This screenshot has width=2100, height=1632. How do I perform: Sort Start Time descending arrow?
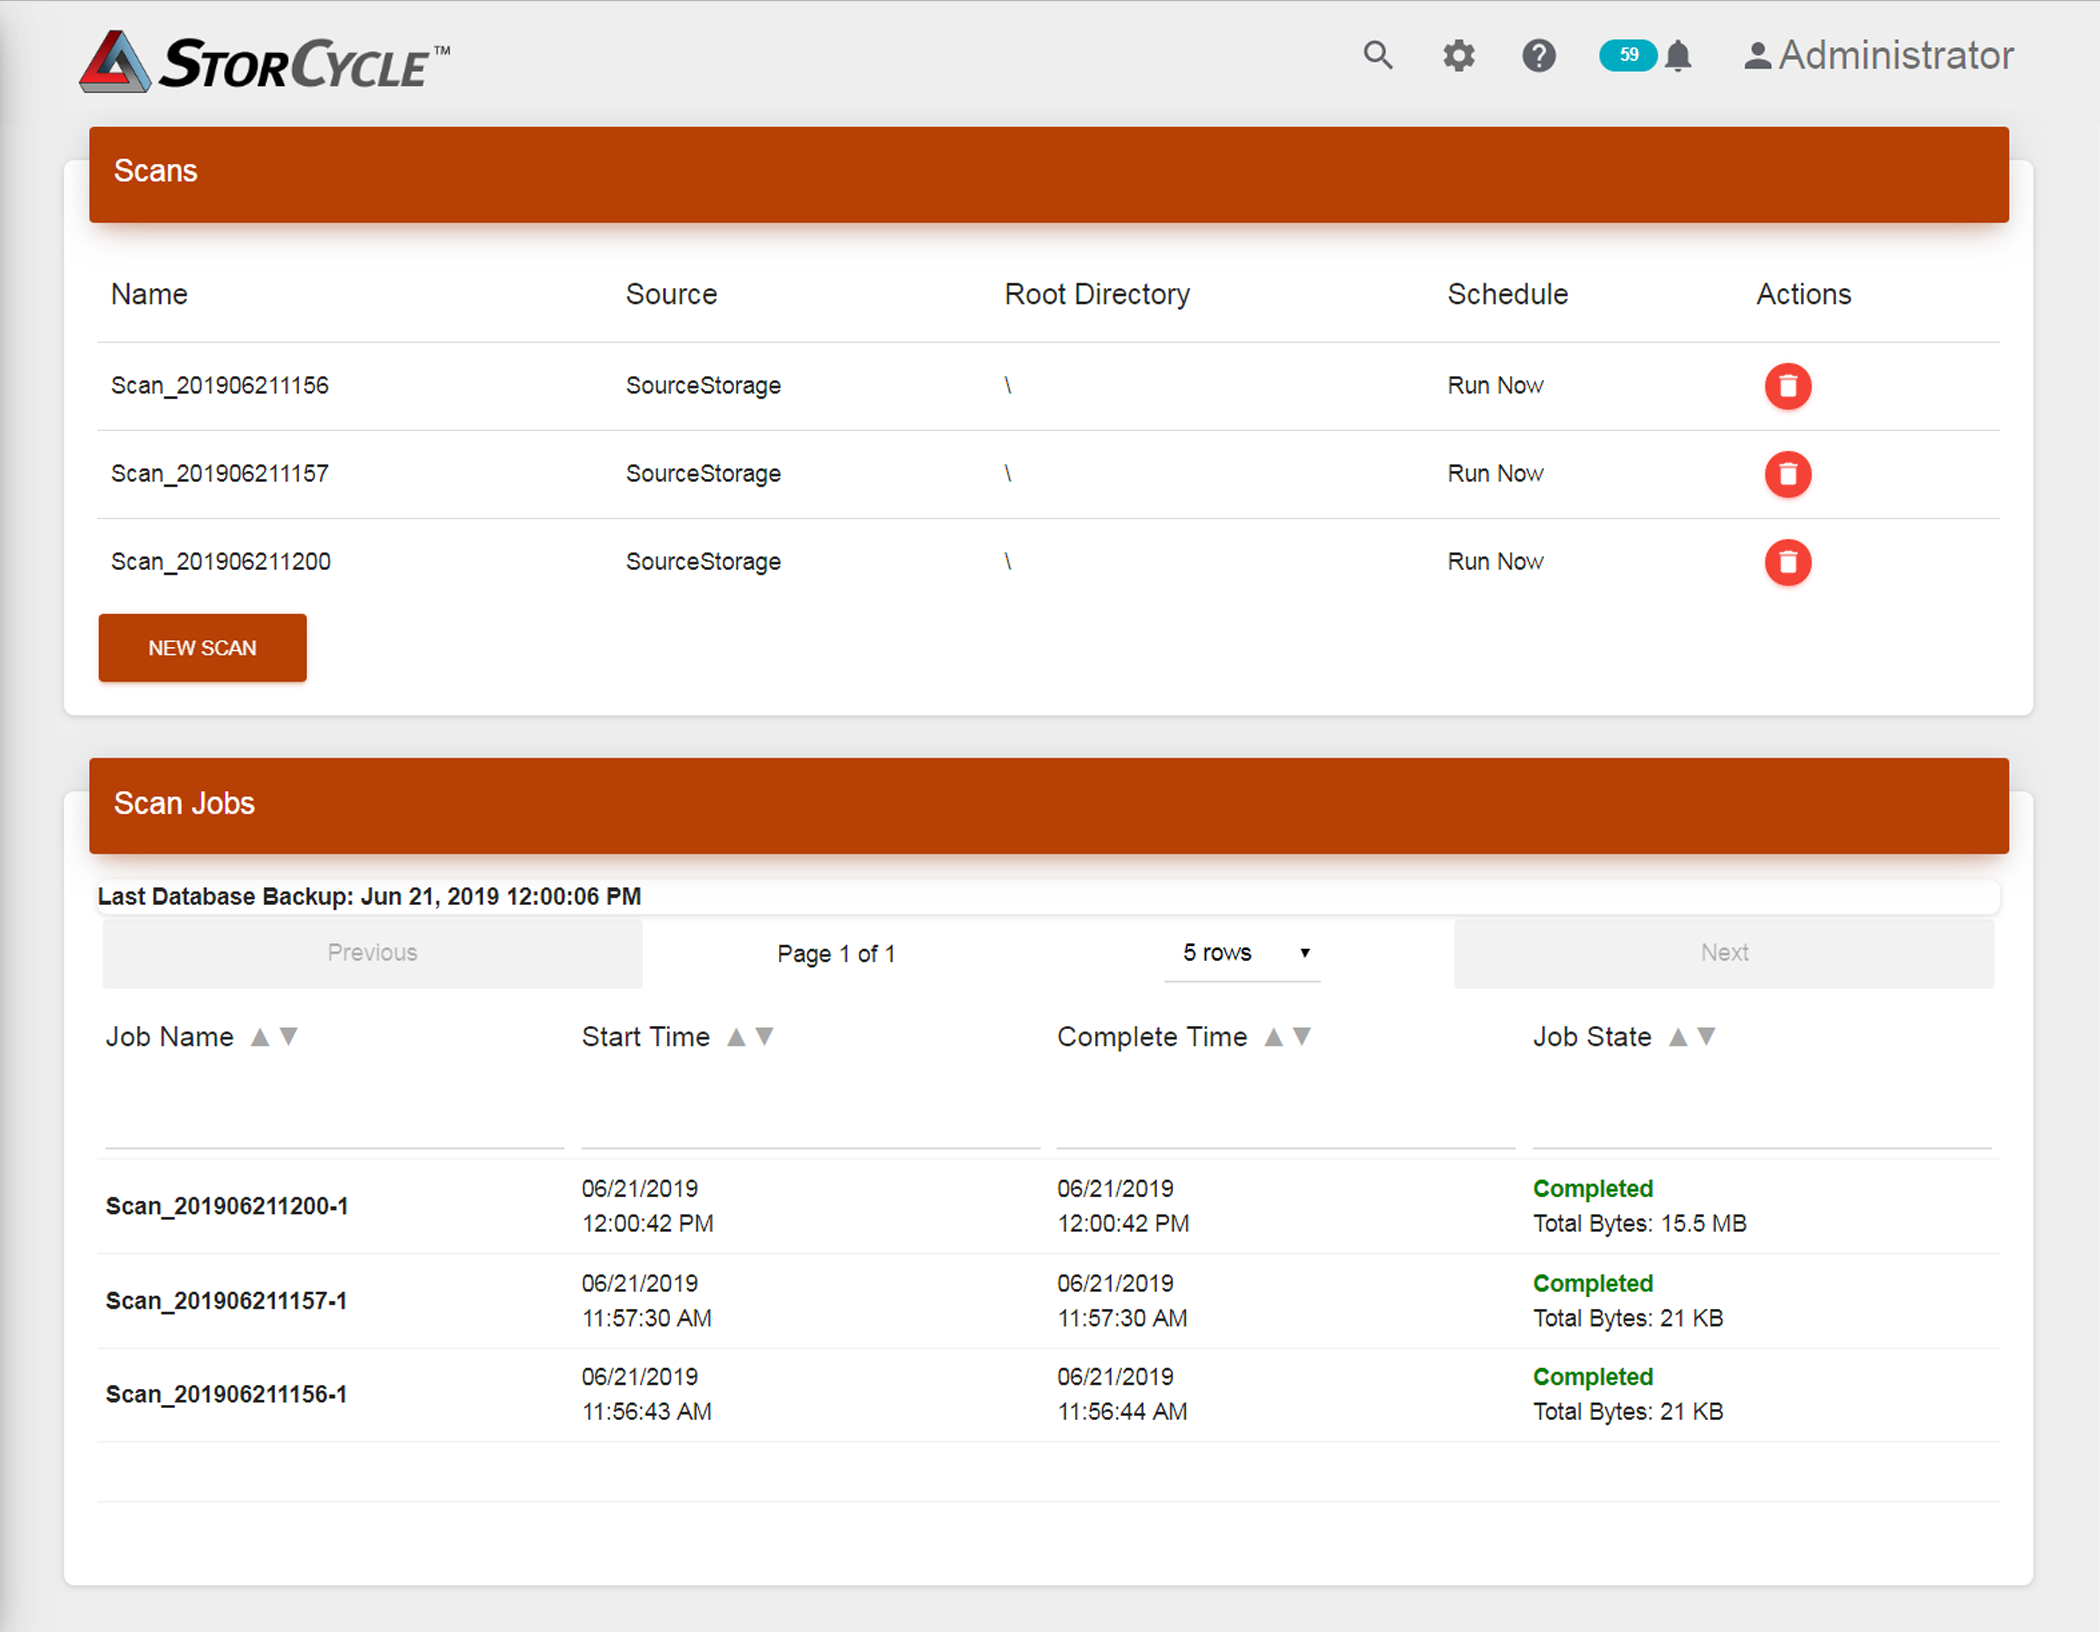pos(765,1037)
